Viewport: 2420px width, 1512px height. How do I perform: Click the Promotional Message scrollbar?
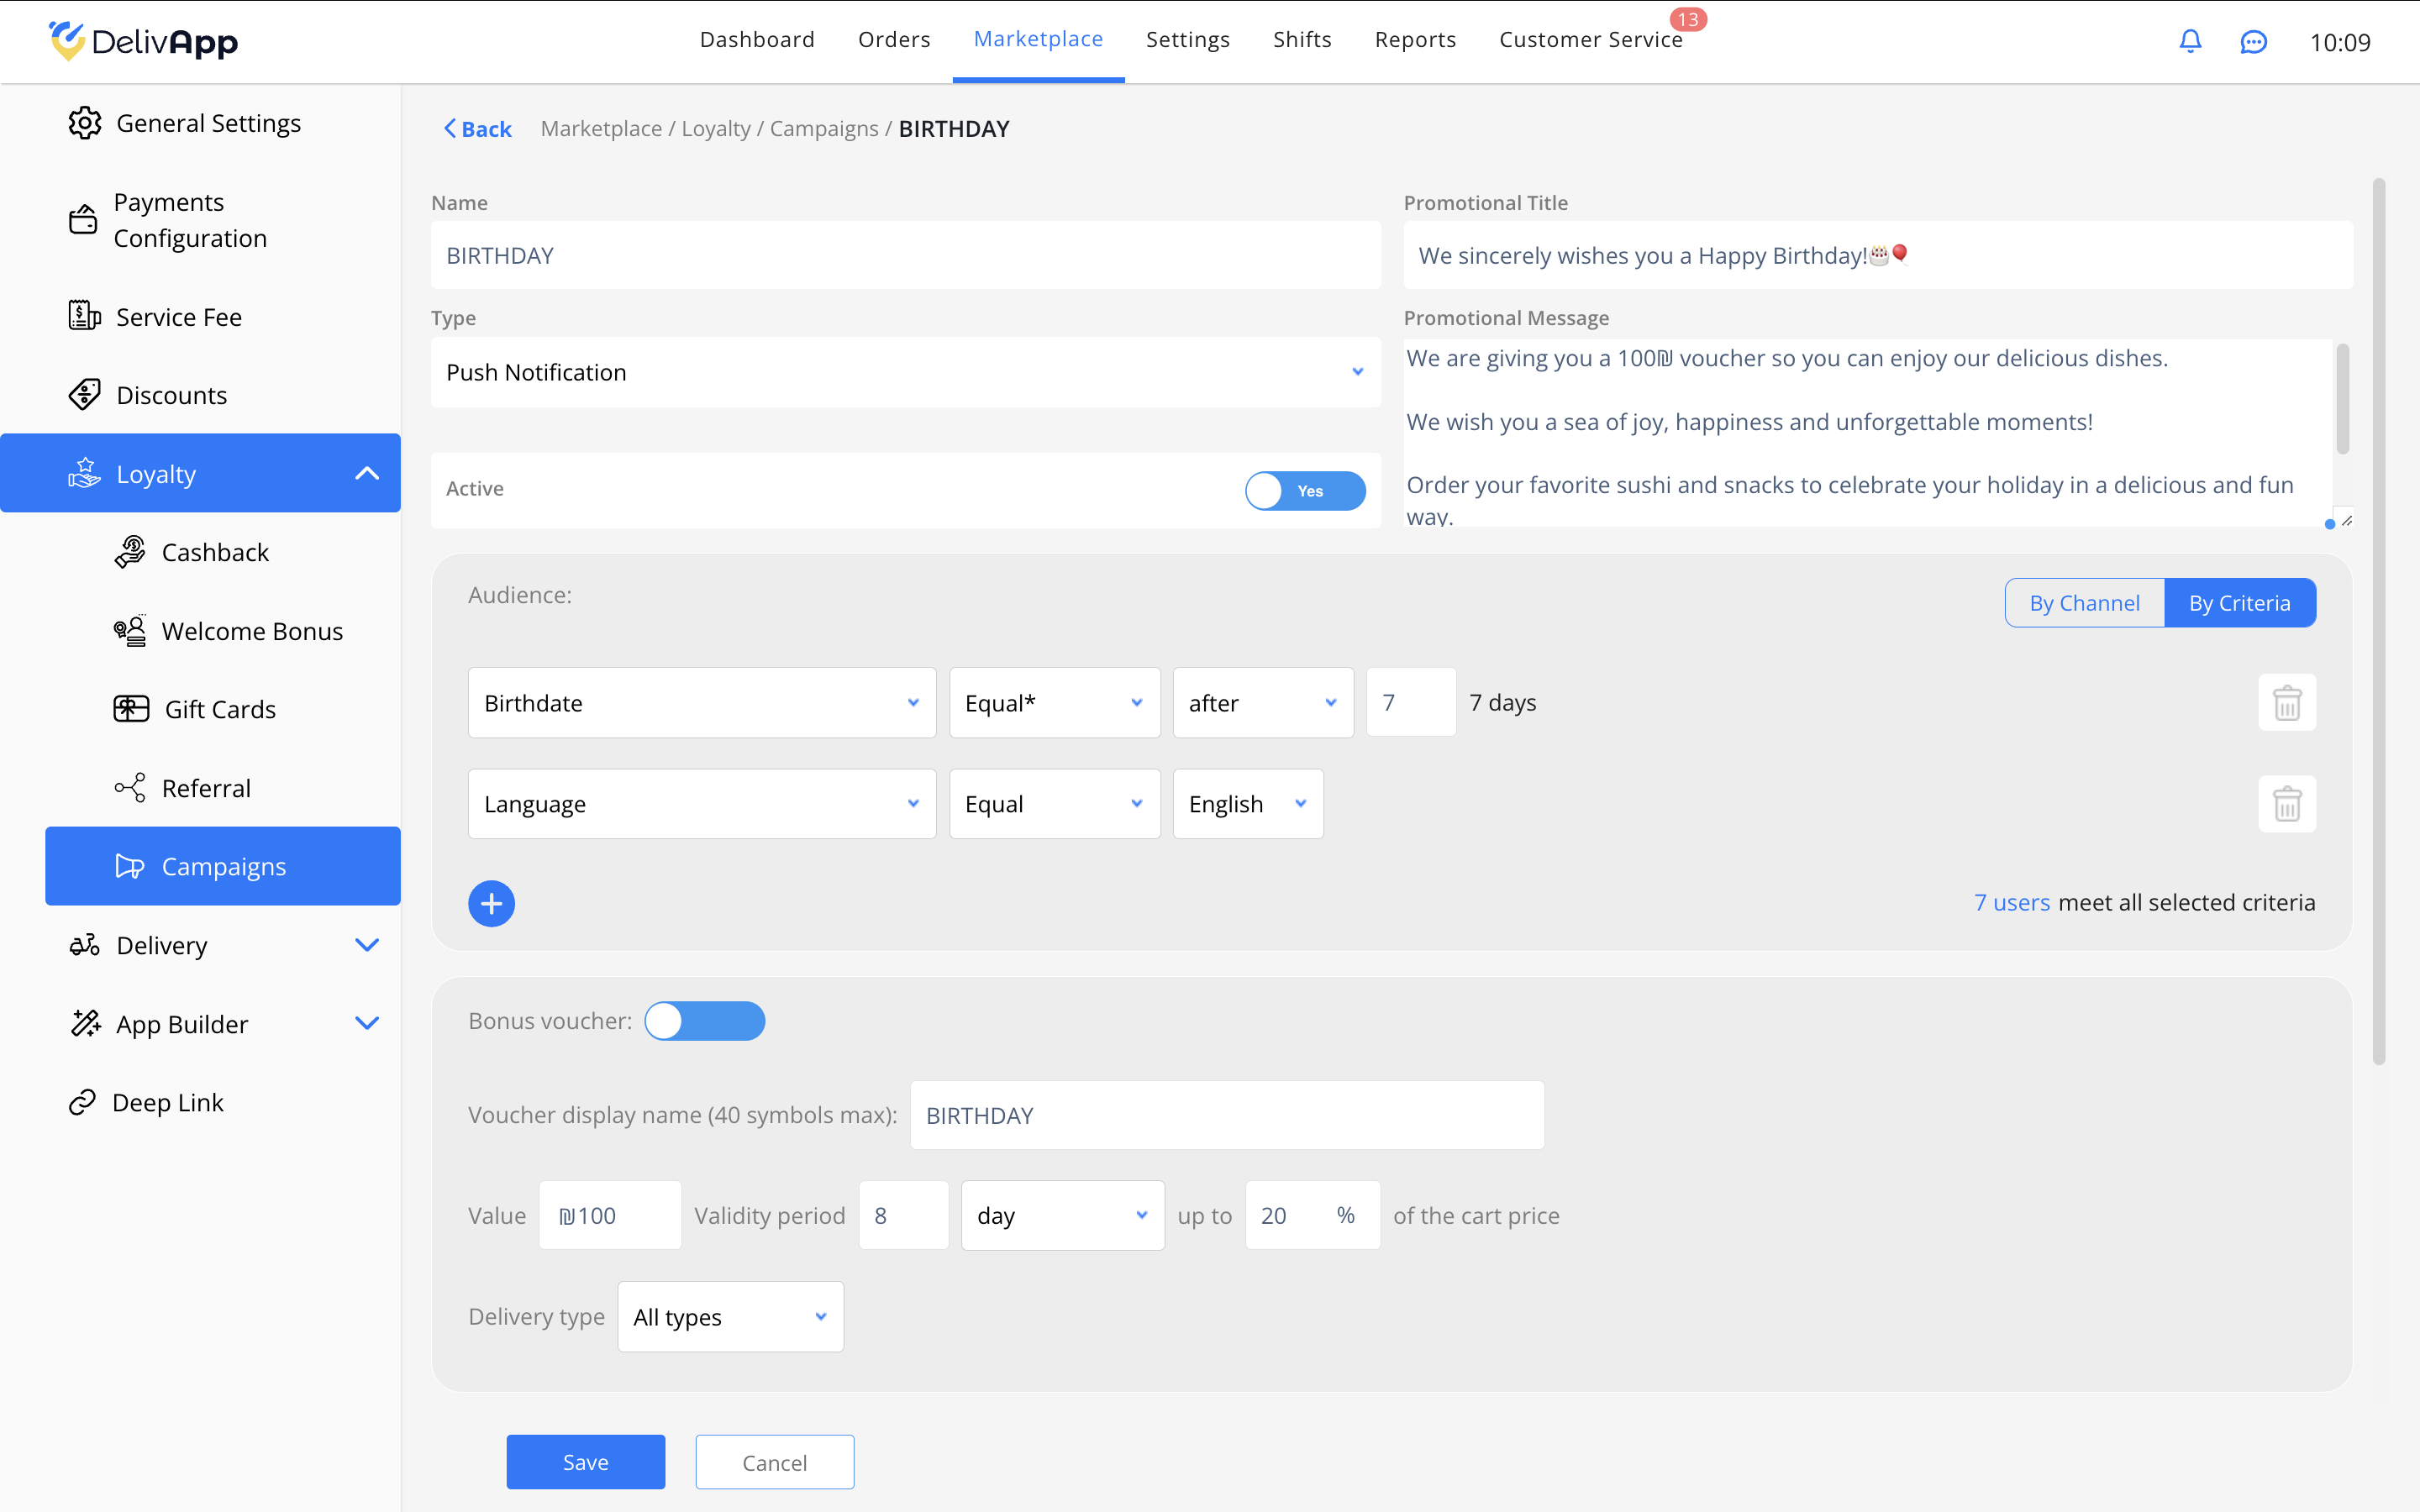tap(2342, 400)
